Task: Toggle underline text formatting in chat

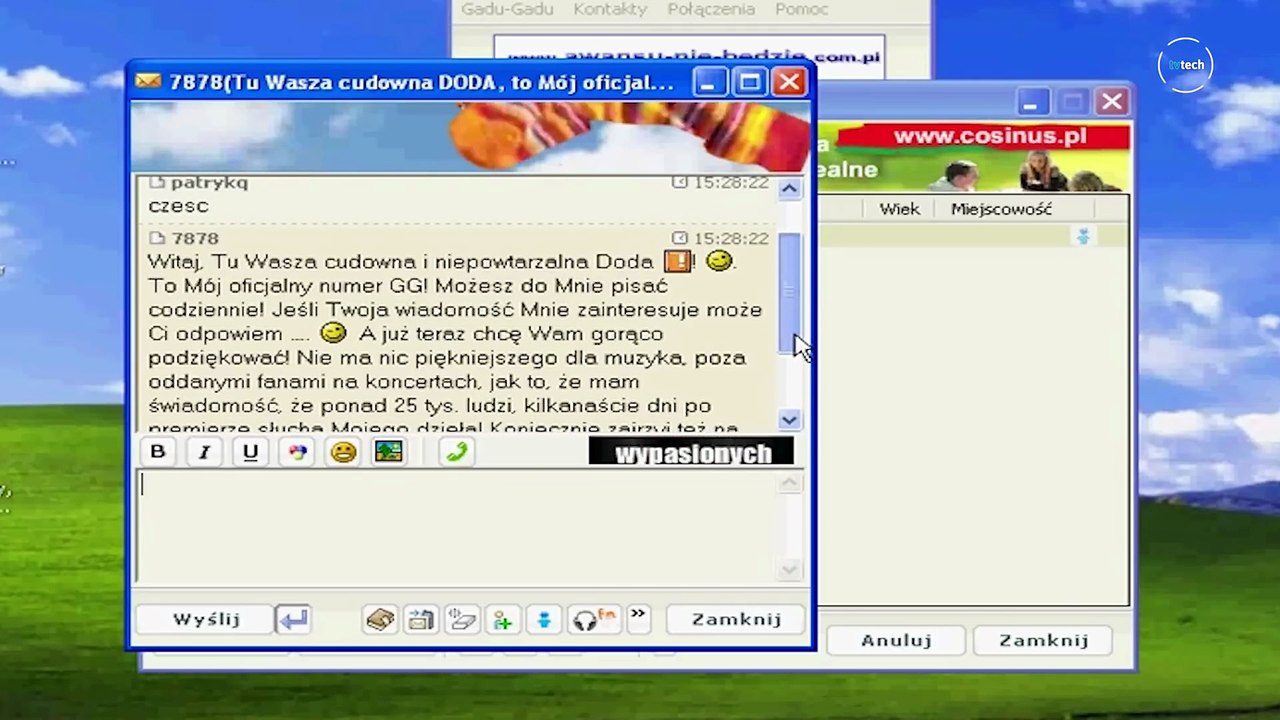Action: pos(250,452)
